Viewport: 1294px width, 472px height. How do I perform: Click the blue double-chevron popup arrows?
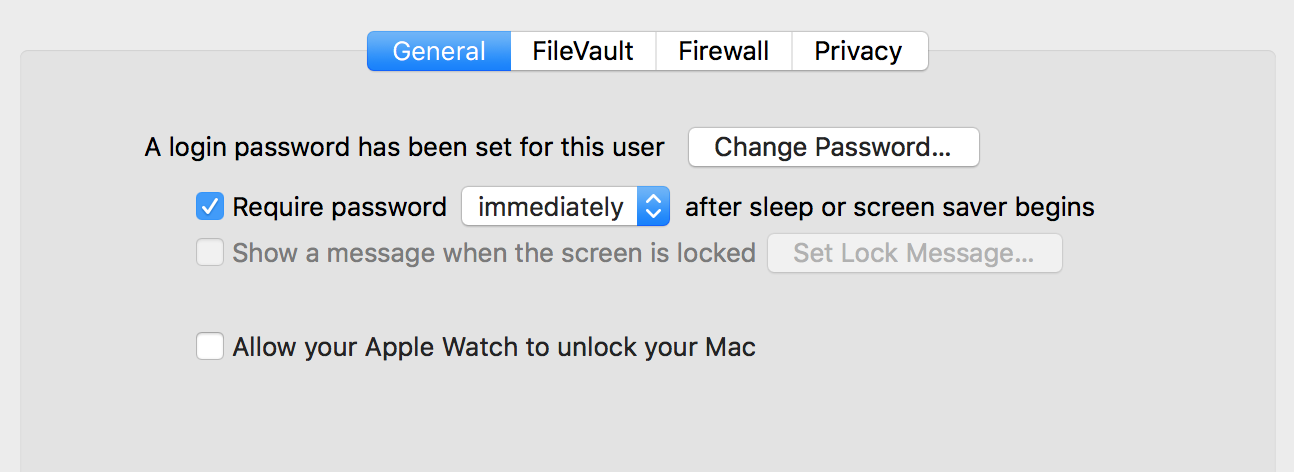coord(653,207)
